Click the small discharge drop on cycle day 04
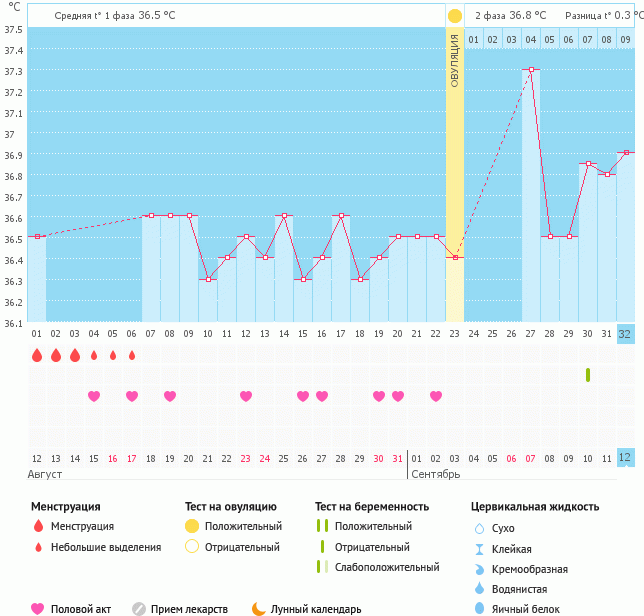 [94, 355]
